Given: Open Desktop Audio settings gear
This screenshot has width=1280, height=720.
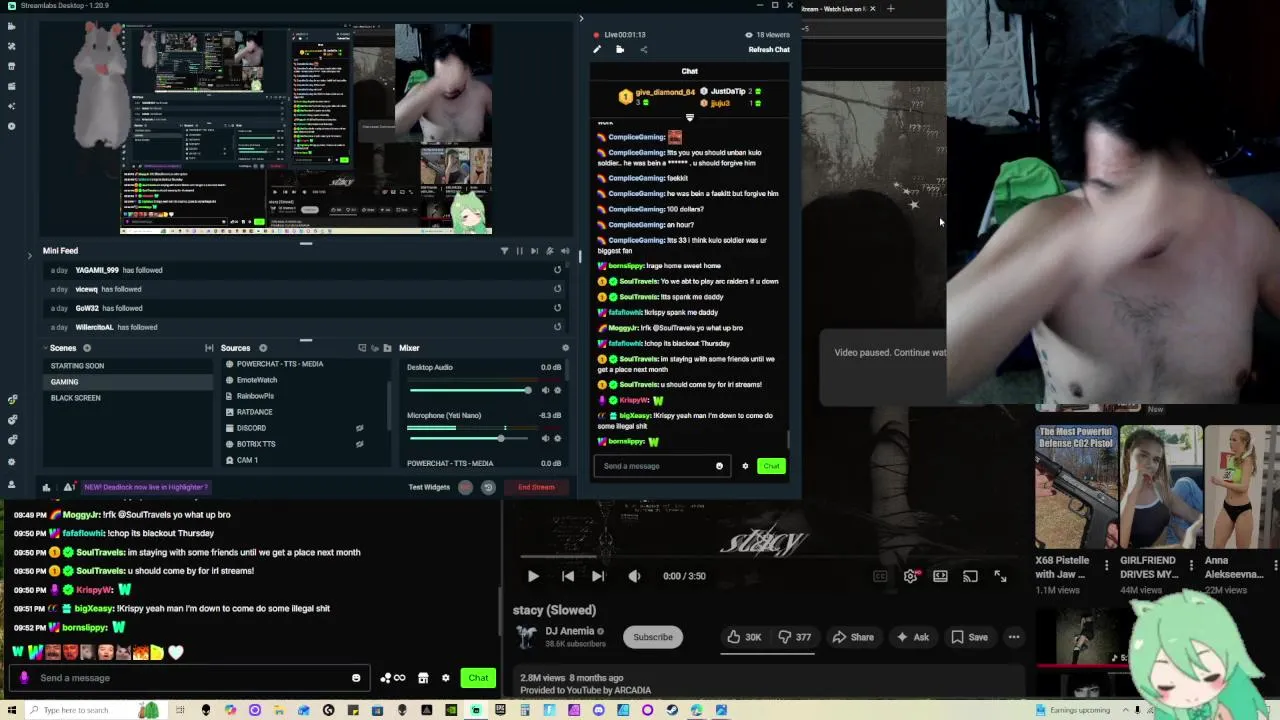Looking at the screenshot, I should [x=558, y=390].
